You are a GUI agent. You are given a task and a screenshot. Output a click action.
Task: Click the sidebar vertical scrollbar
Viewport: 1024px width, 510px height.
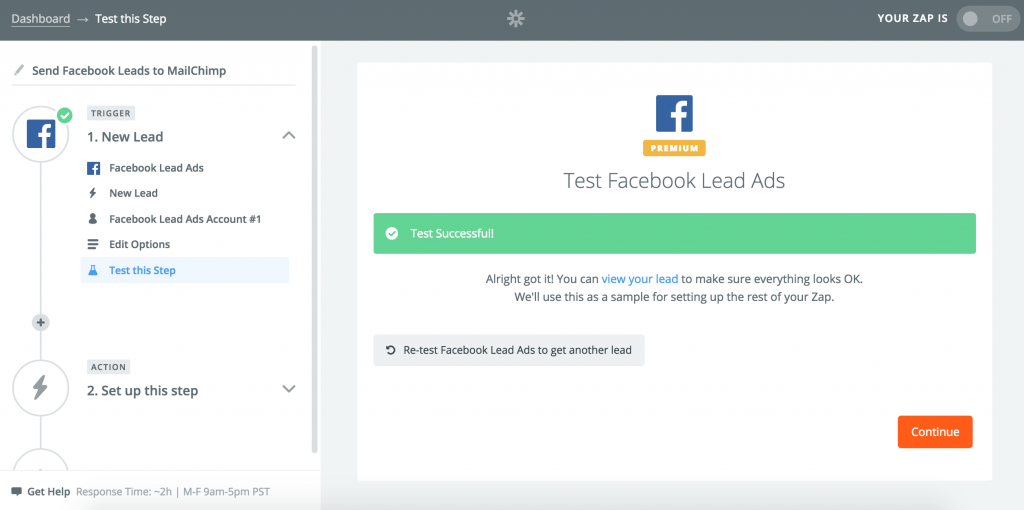[315, 248]
